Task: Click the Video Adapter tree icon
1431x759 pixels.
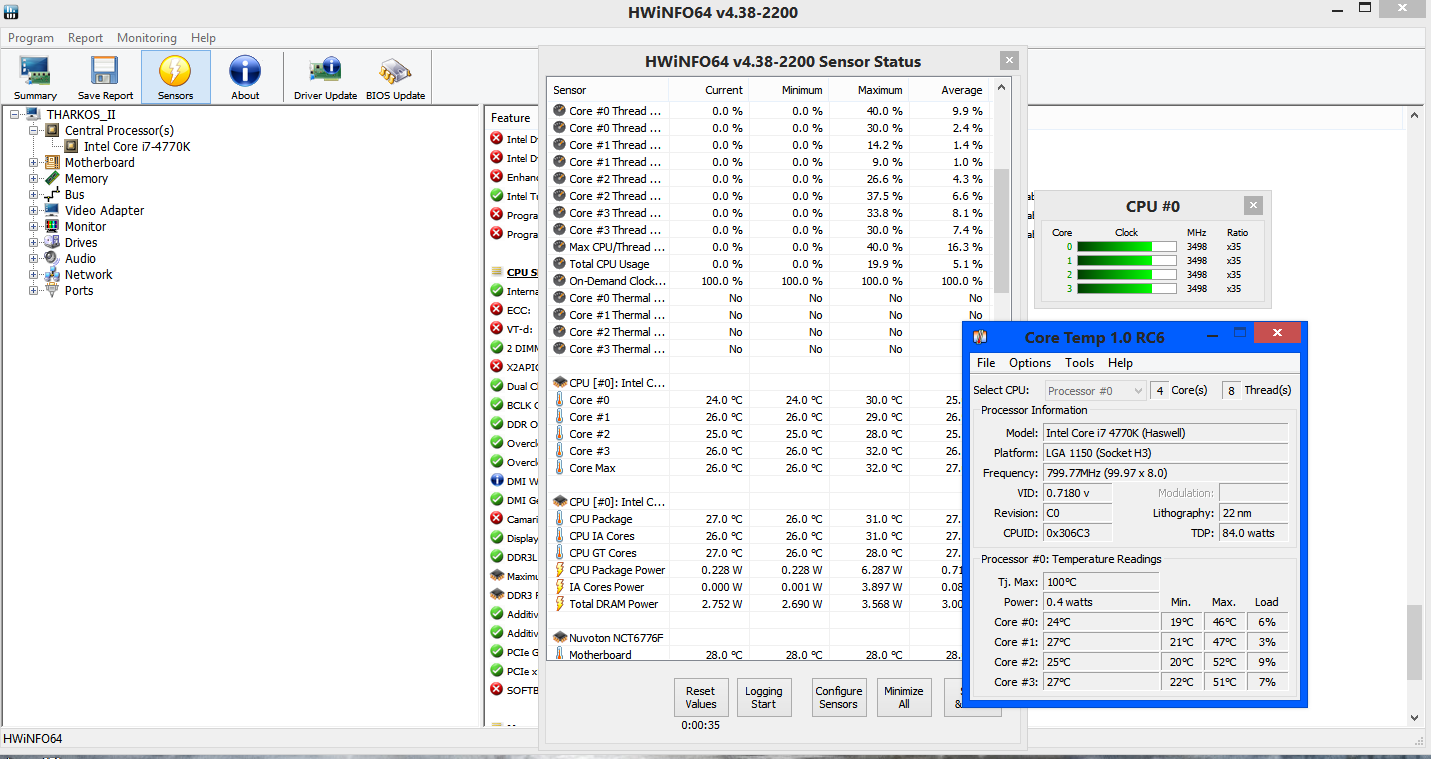Action: (x=52, y=210)
